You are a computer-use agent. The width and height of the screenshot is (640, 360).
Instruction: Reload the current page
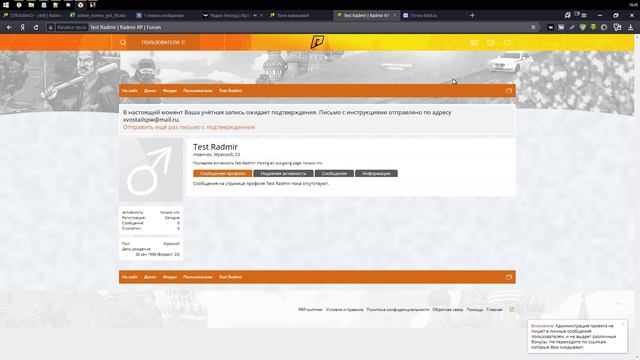click(x=36, y=27)
